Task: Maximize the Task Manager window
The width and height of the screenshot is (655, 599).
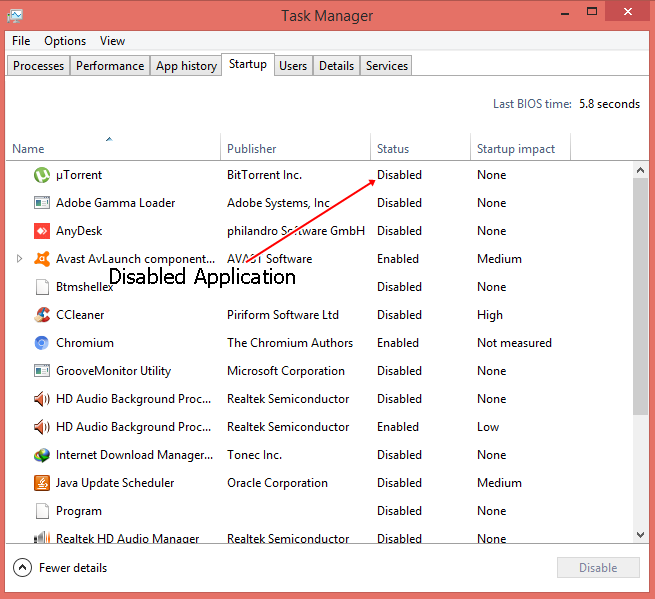Action: 592,12
